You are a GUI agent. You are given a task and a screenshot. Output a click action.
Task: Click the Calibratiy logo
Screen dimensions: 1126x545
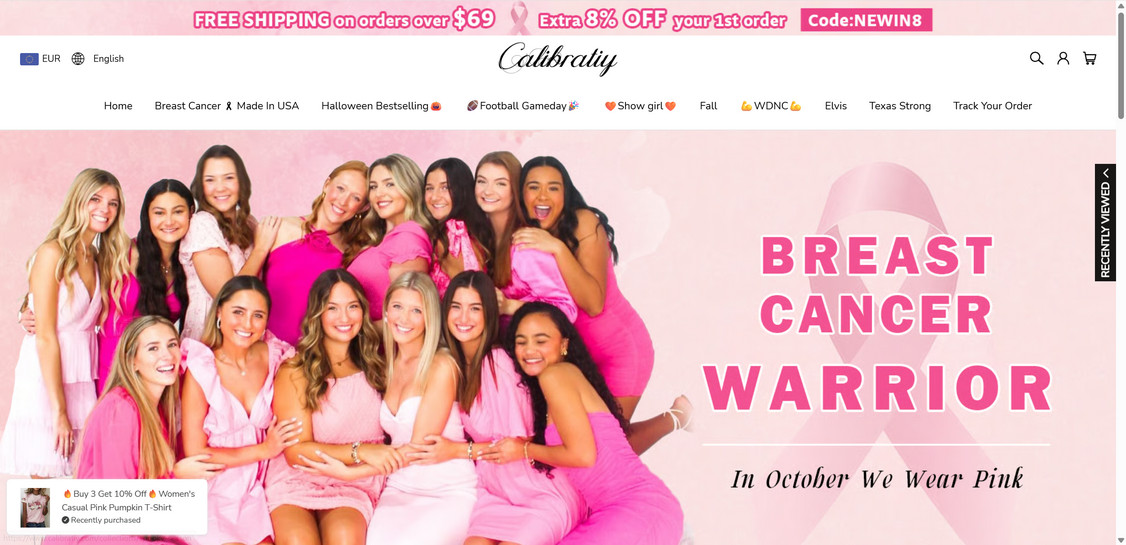point(558,59)
